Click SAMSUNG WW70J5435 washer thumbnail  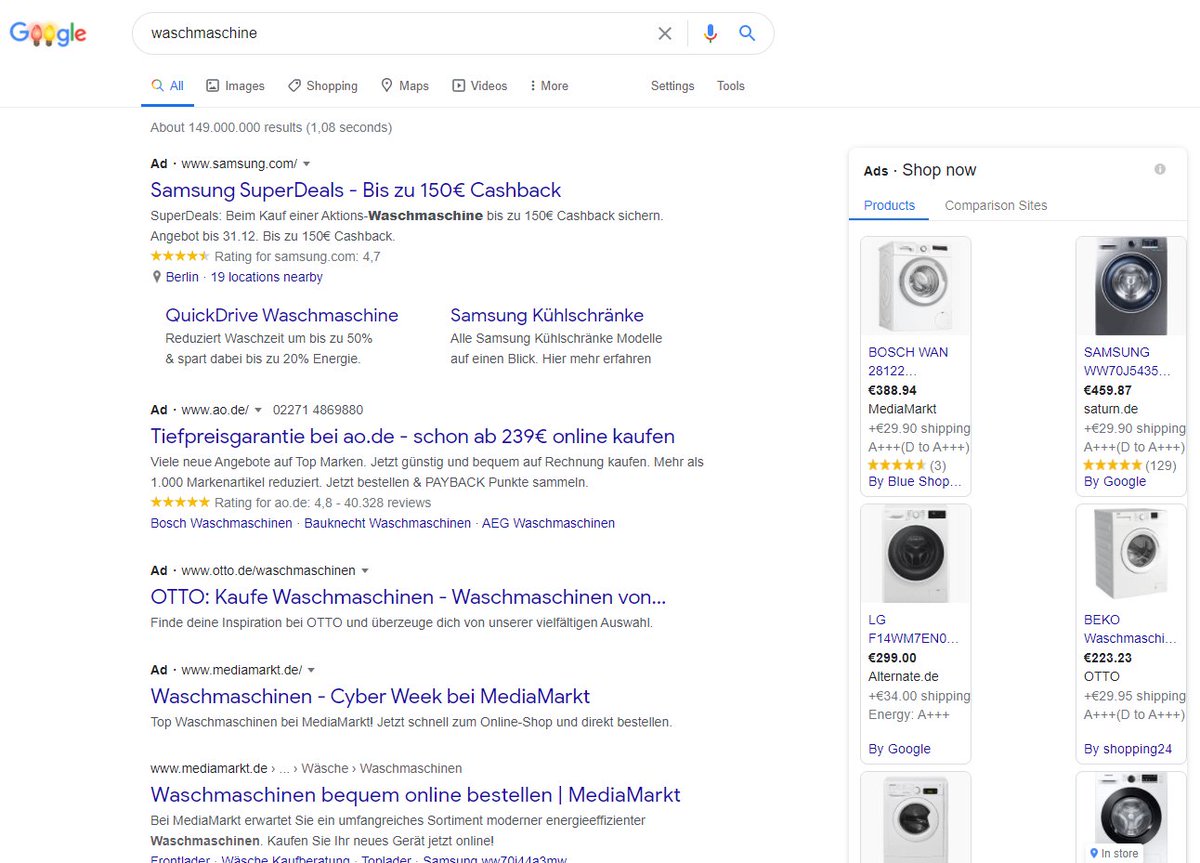point(1130,286)
